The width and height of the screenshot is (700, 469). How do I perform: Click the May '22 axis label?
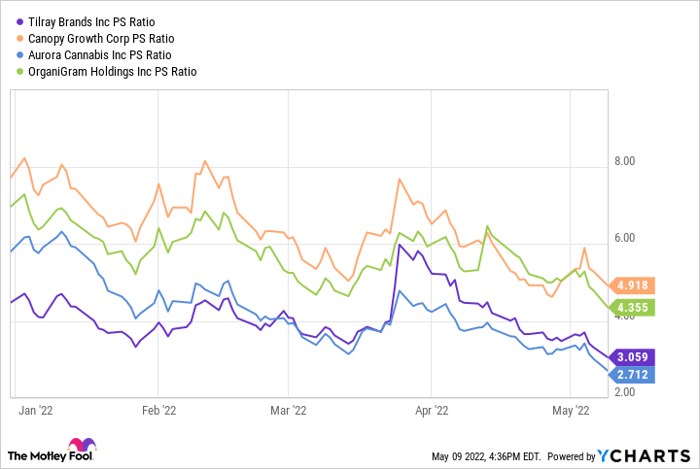point(568,409)
